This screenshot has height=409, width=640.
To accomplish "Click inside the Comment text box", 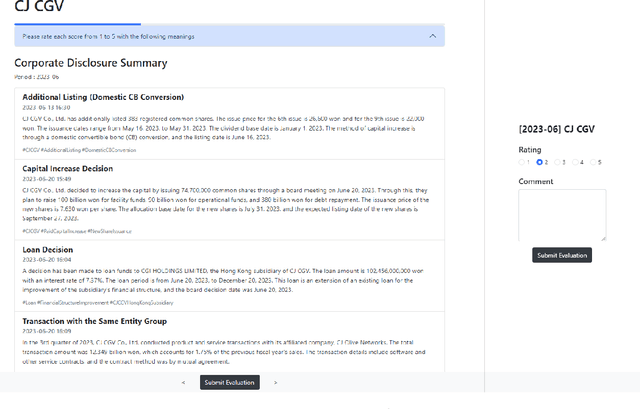I will pyautogui.click(x=562, y=214).
